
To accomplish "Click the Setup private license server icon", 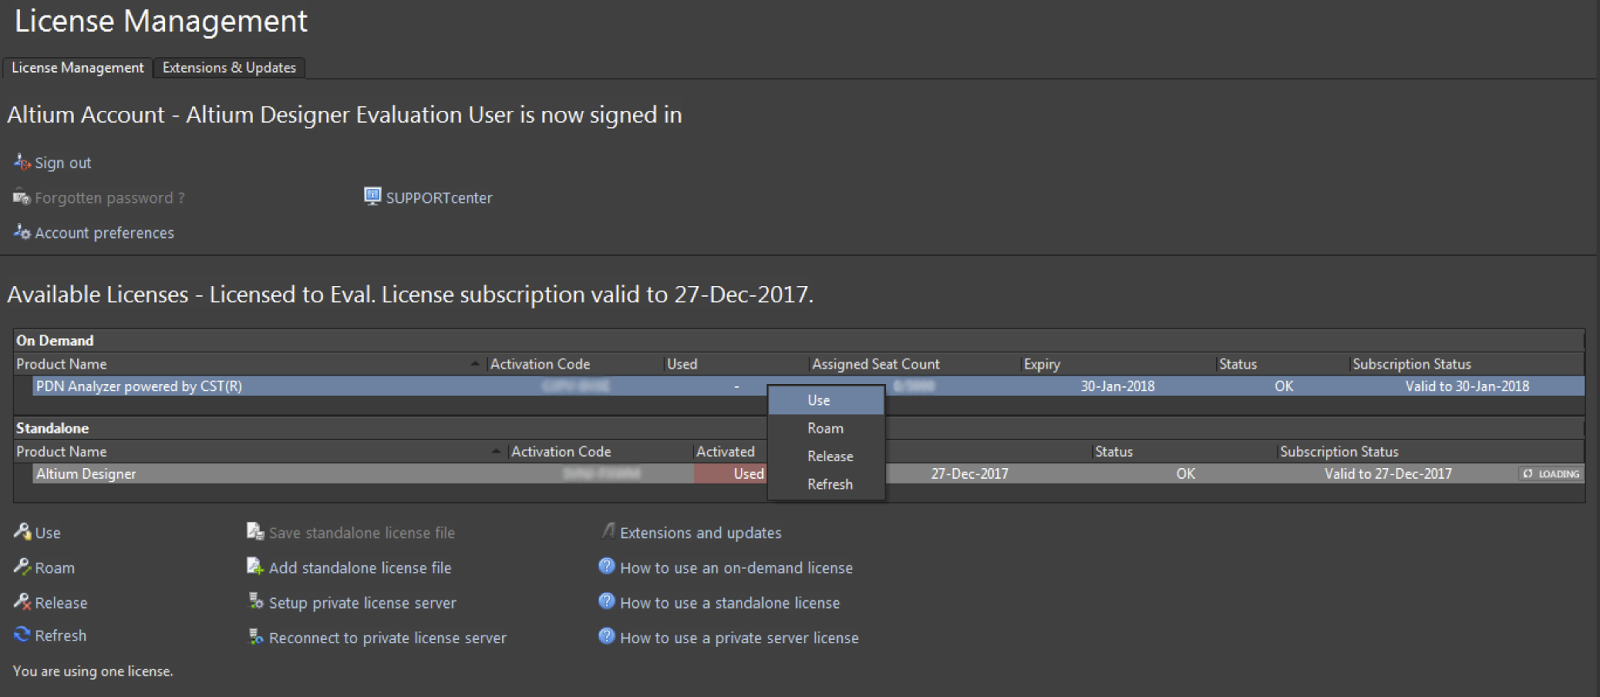I will pos(255,602).
